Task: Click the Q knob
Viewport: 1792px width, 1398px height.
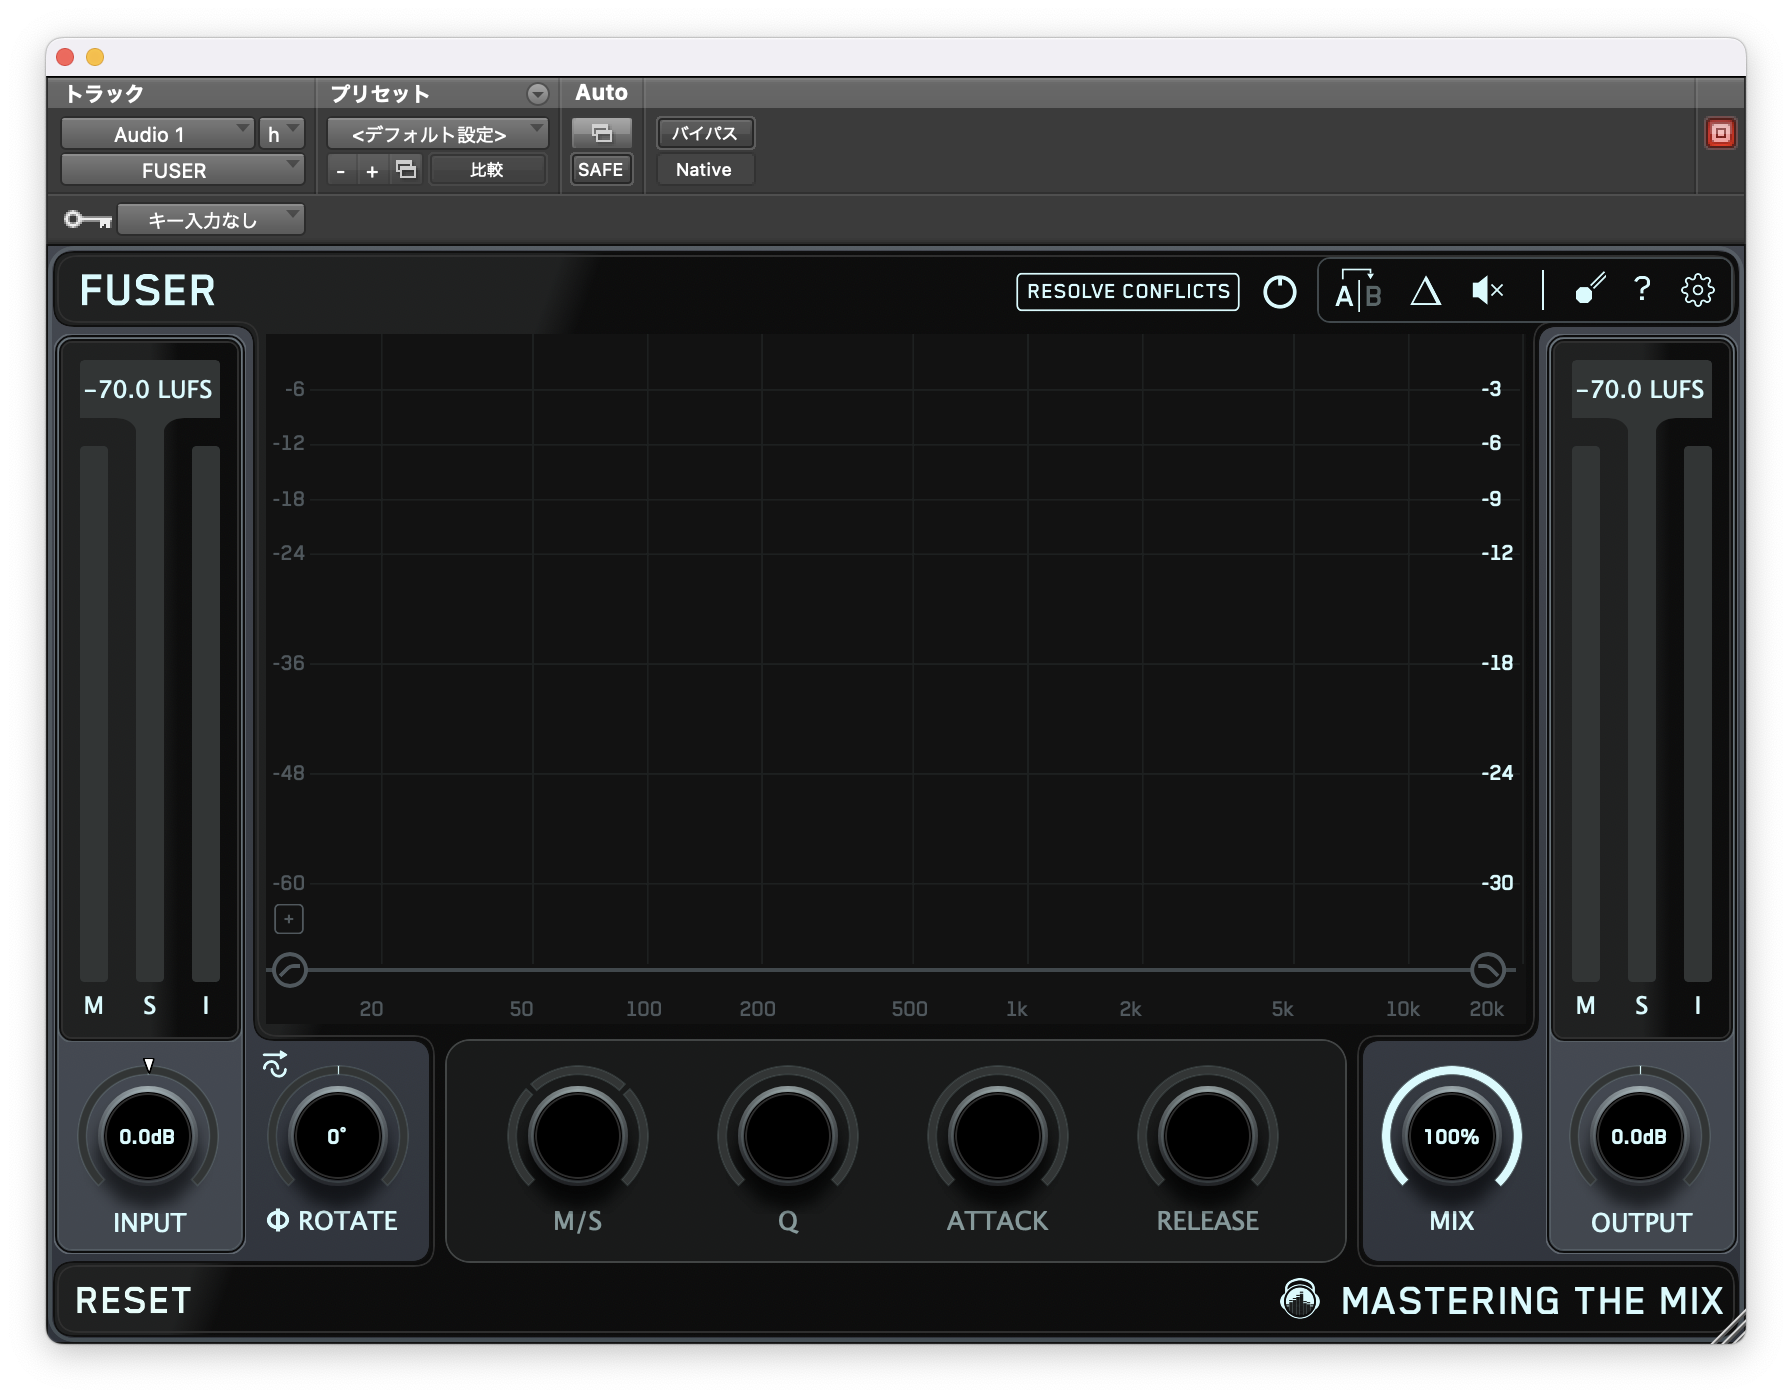Action: [788, 1136]
